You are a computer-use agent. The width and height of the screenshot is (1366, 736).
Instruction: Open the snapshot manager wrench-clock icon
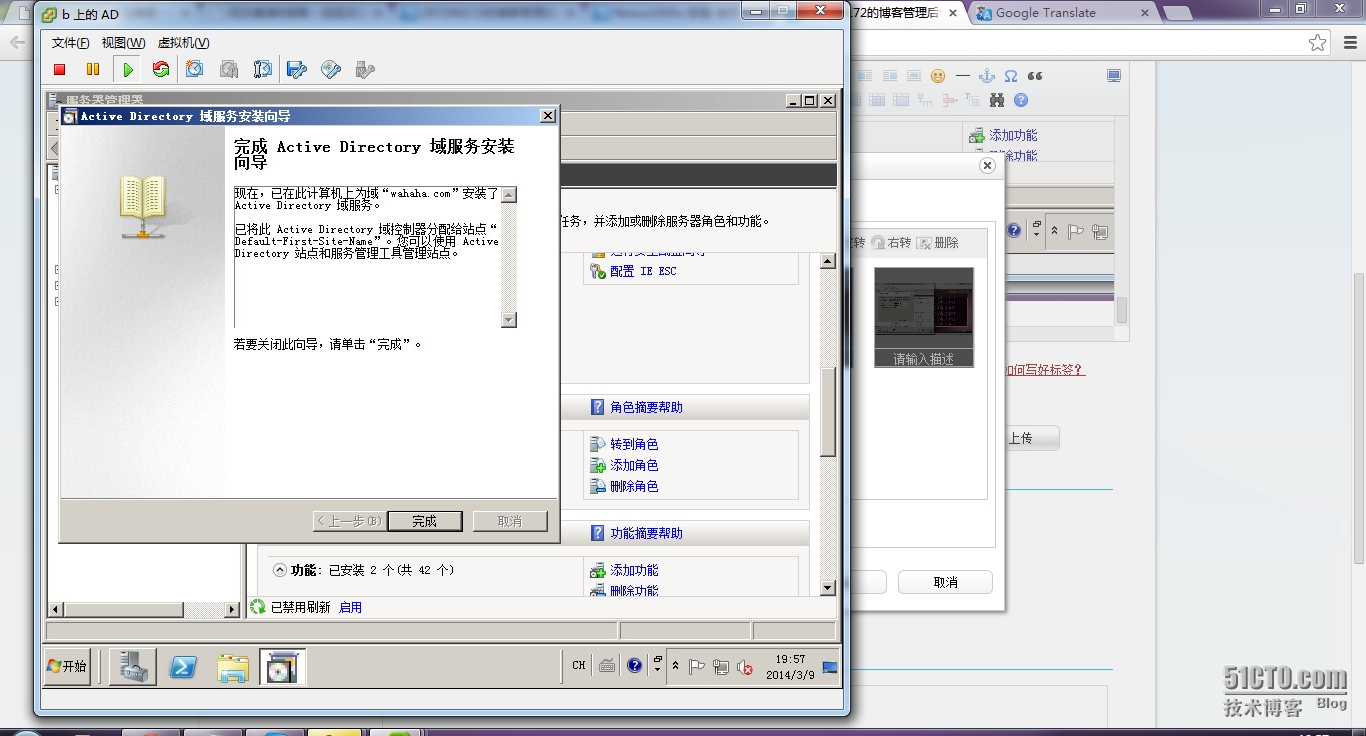pos(263,69)
